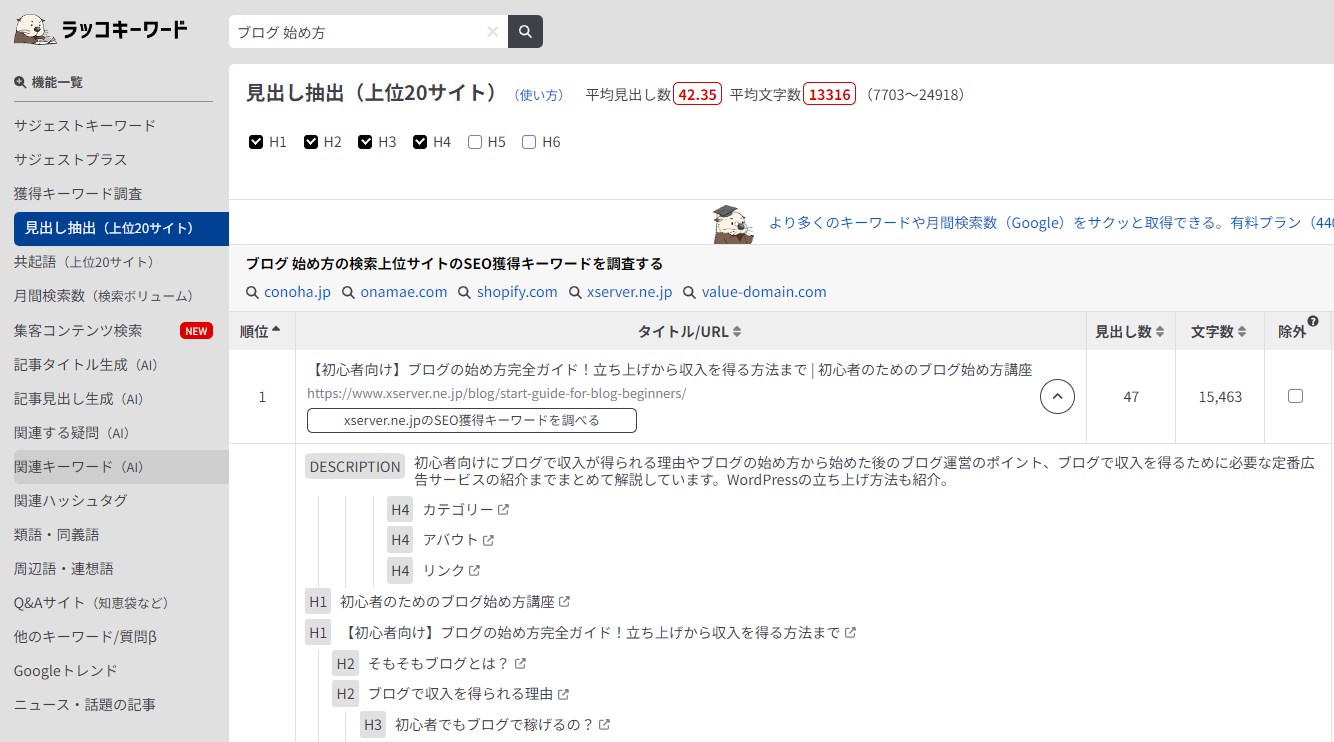Open サジェストプラス in sidebar

[x=70, y=160]
